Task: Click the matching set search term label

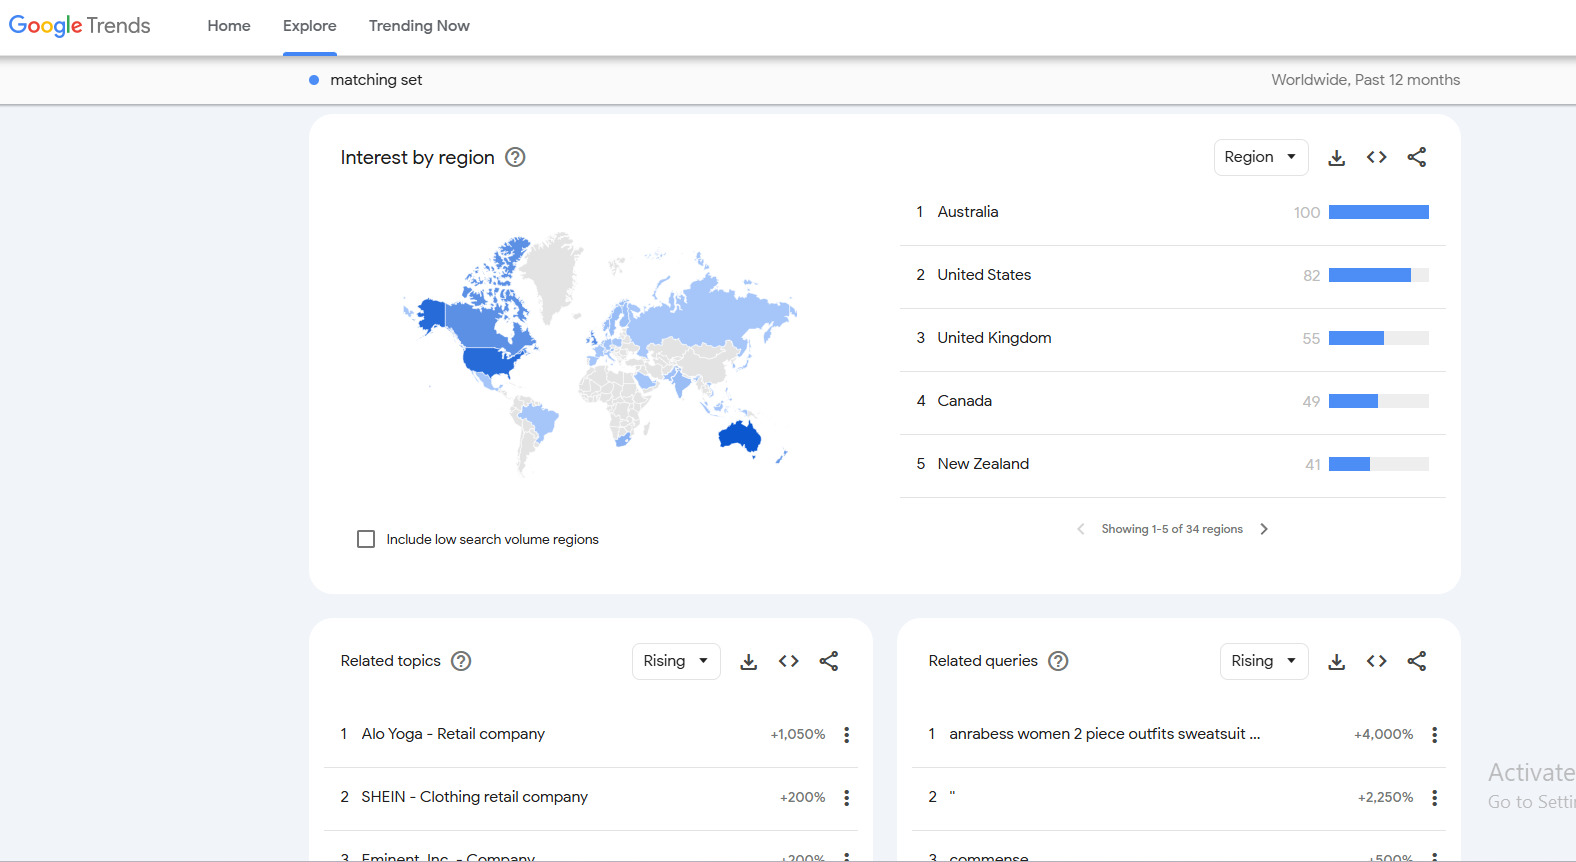Action: tap(376, 80)
